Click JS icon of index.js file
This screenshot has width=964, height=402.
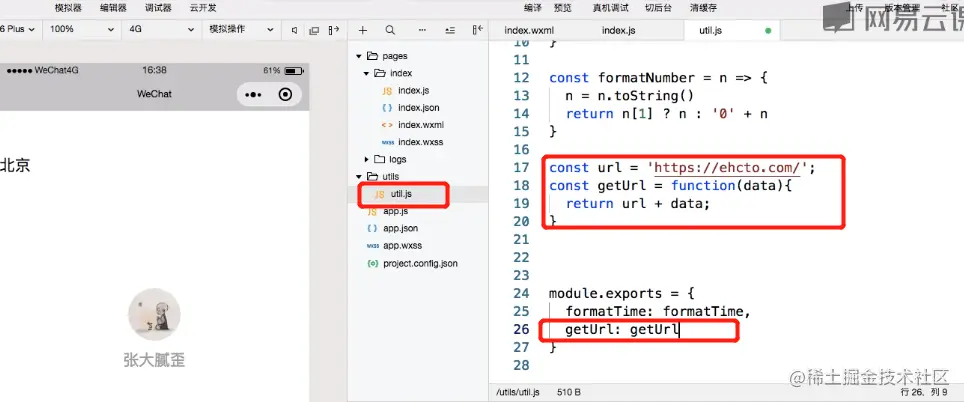pyautogui.click(x=387, y=90)
